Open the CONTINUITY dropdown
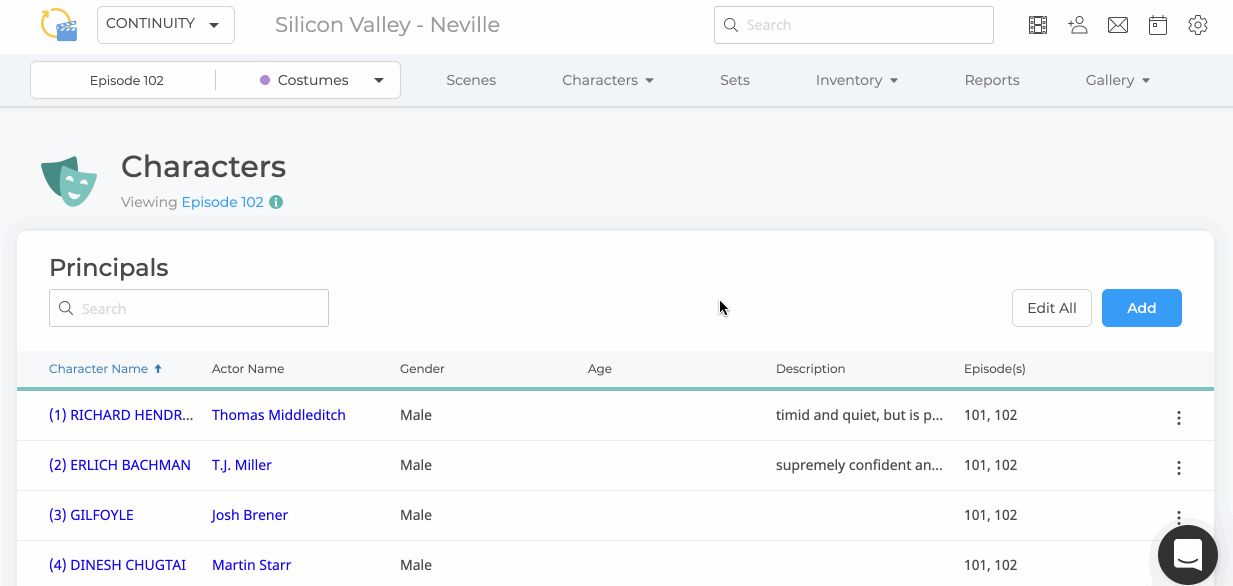 click(166, 25)
